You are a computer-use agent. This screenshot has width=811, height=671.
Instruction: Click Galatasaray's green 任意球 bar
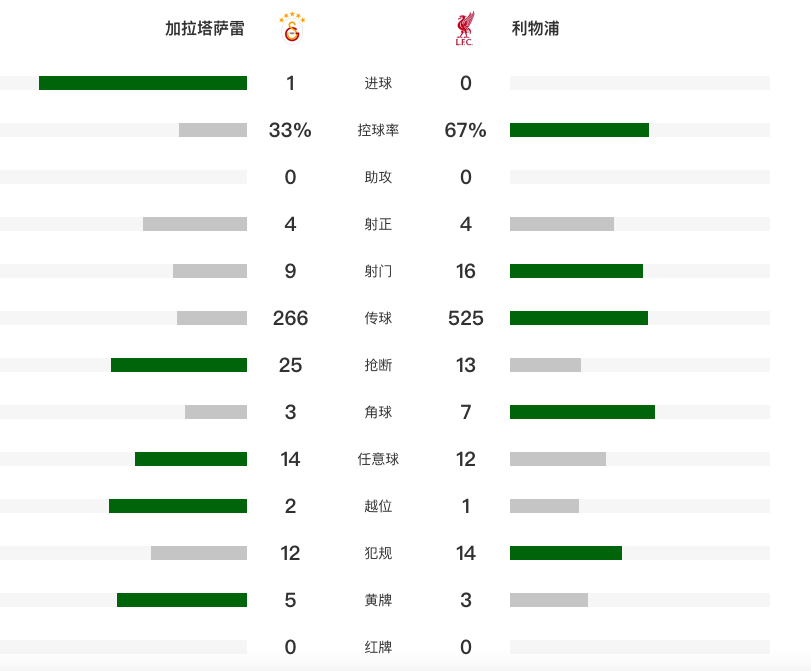pos(191,459)
